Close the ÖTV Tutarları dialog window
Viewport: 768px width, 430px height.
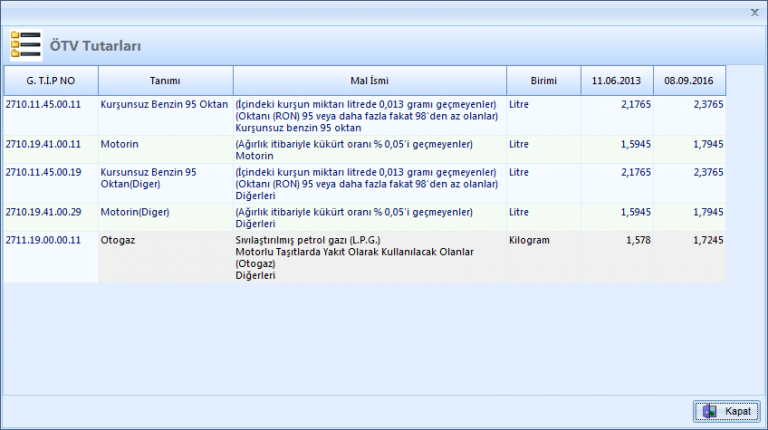click(753, 12)
